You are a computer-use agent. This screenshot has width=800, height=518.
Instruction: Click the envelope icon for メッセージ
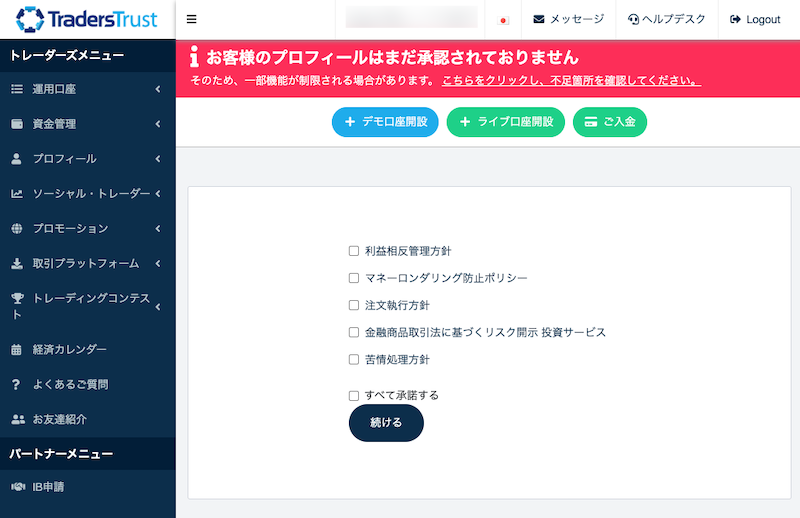pyautogui.click(x=539, y=19)
